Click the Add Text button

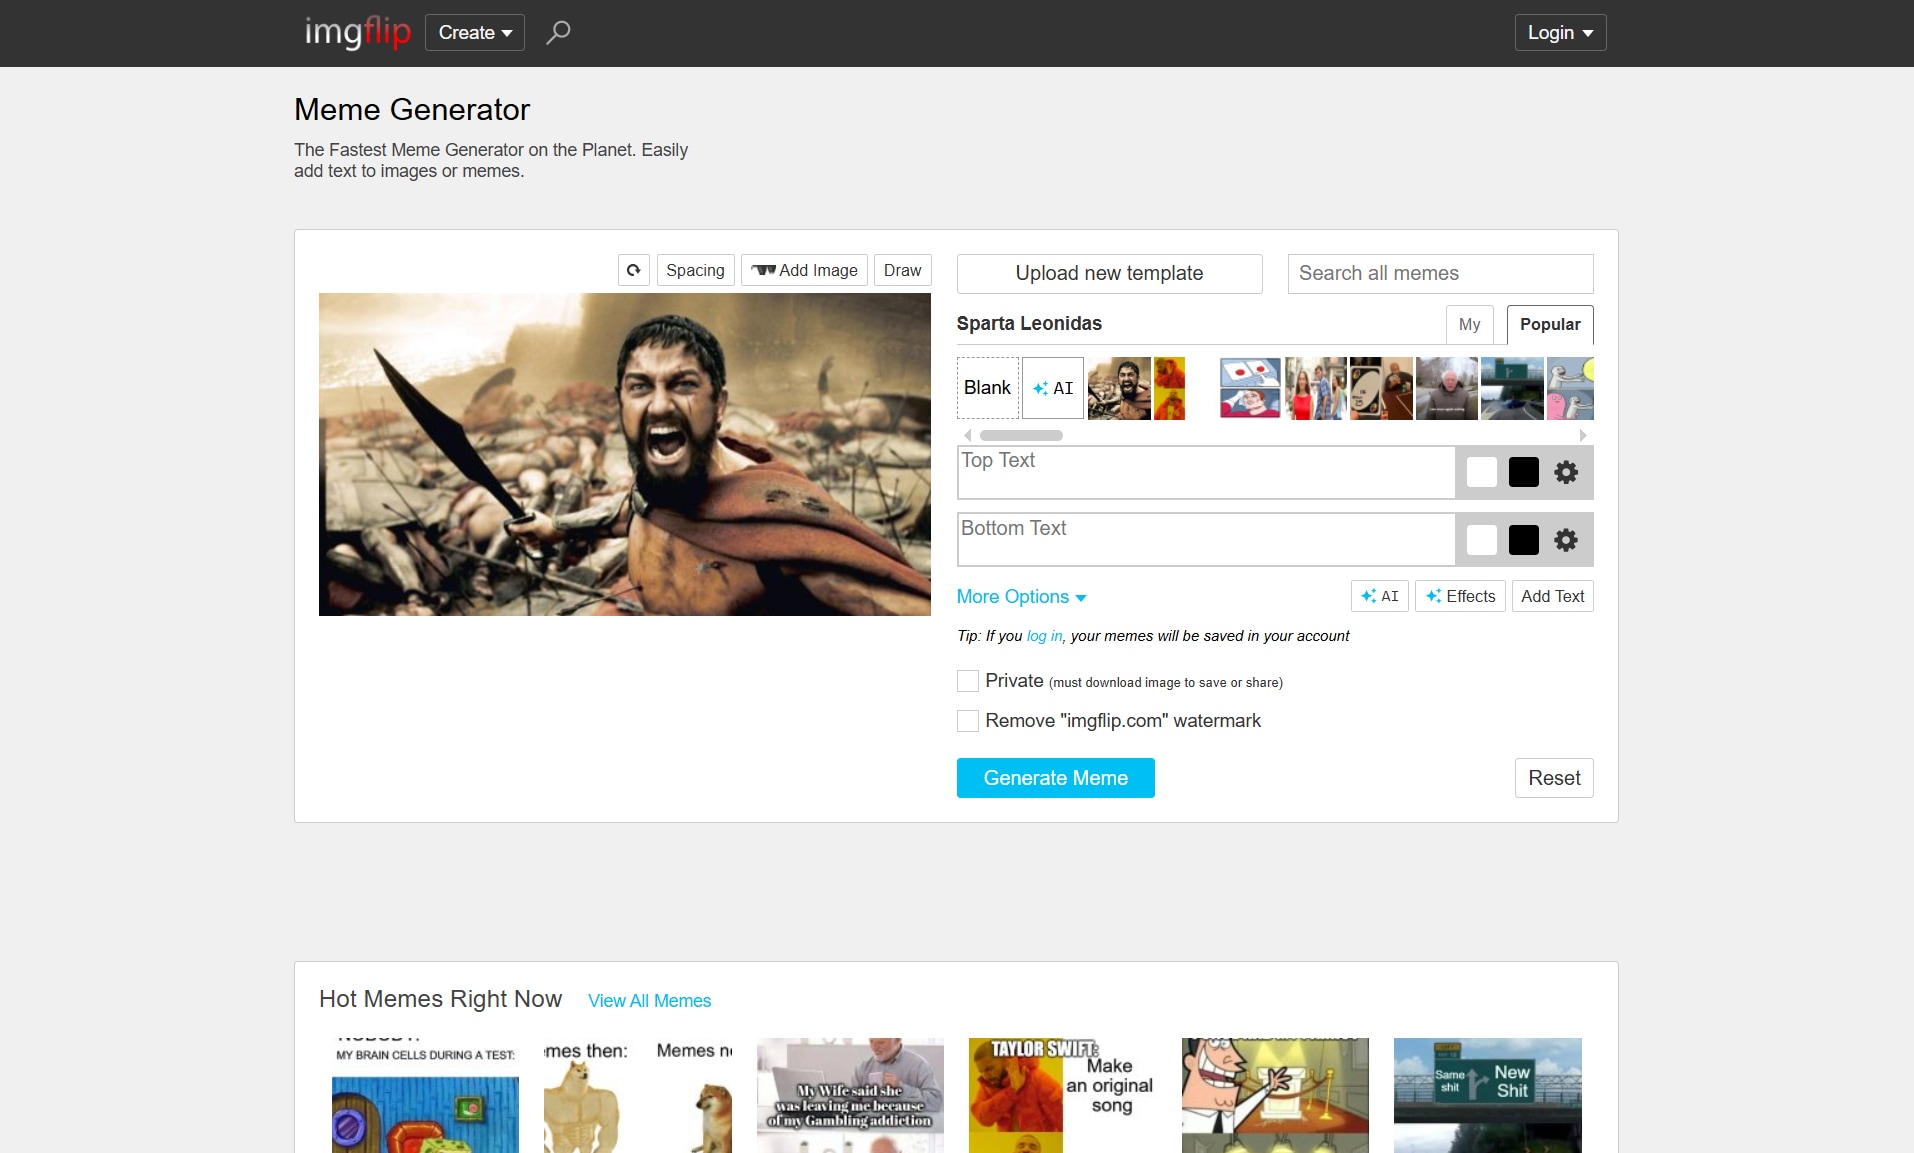pyautogui.click(x=1552, y=596)
